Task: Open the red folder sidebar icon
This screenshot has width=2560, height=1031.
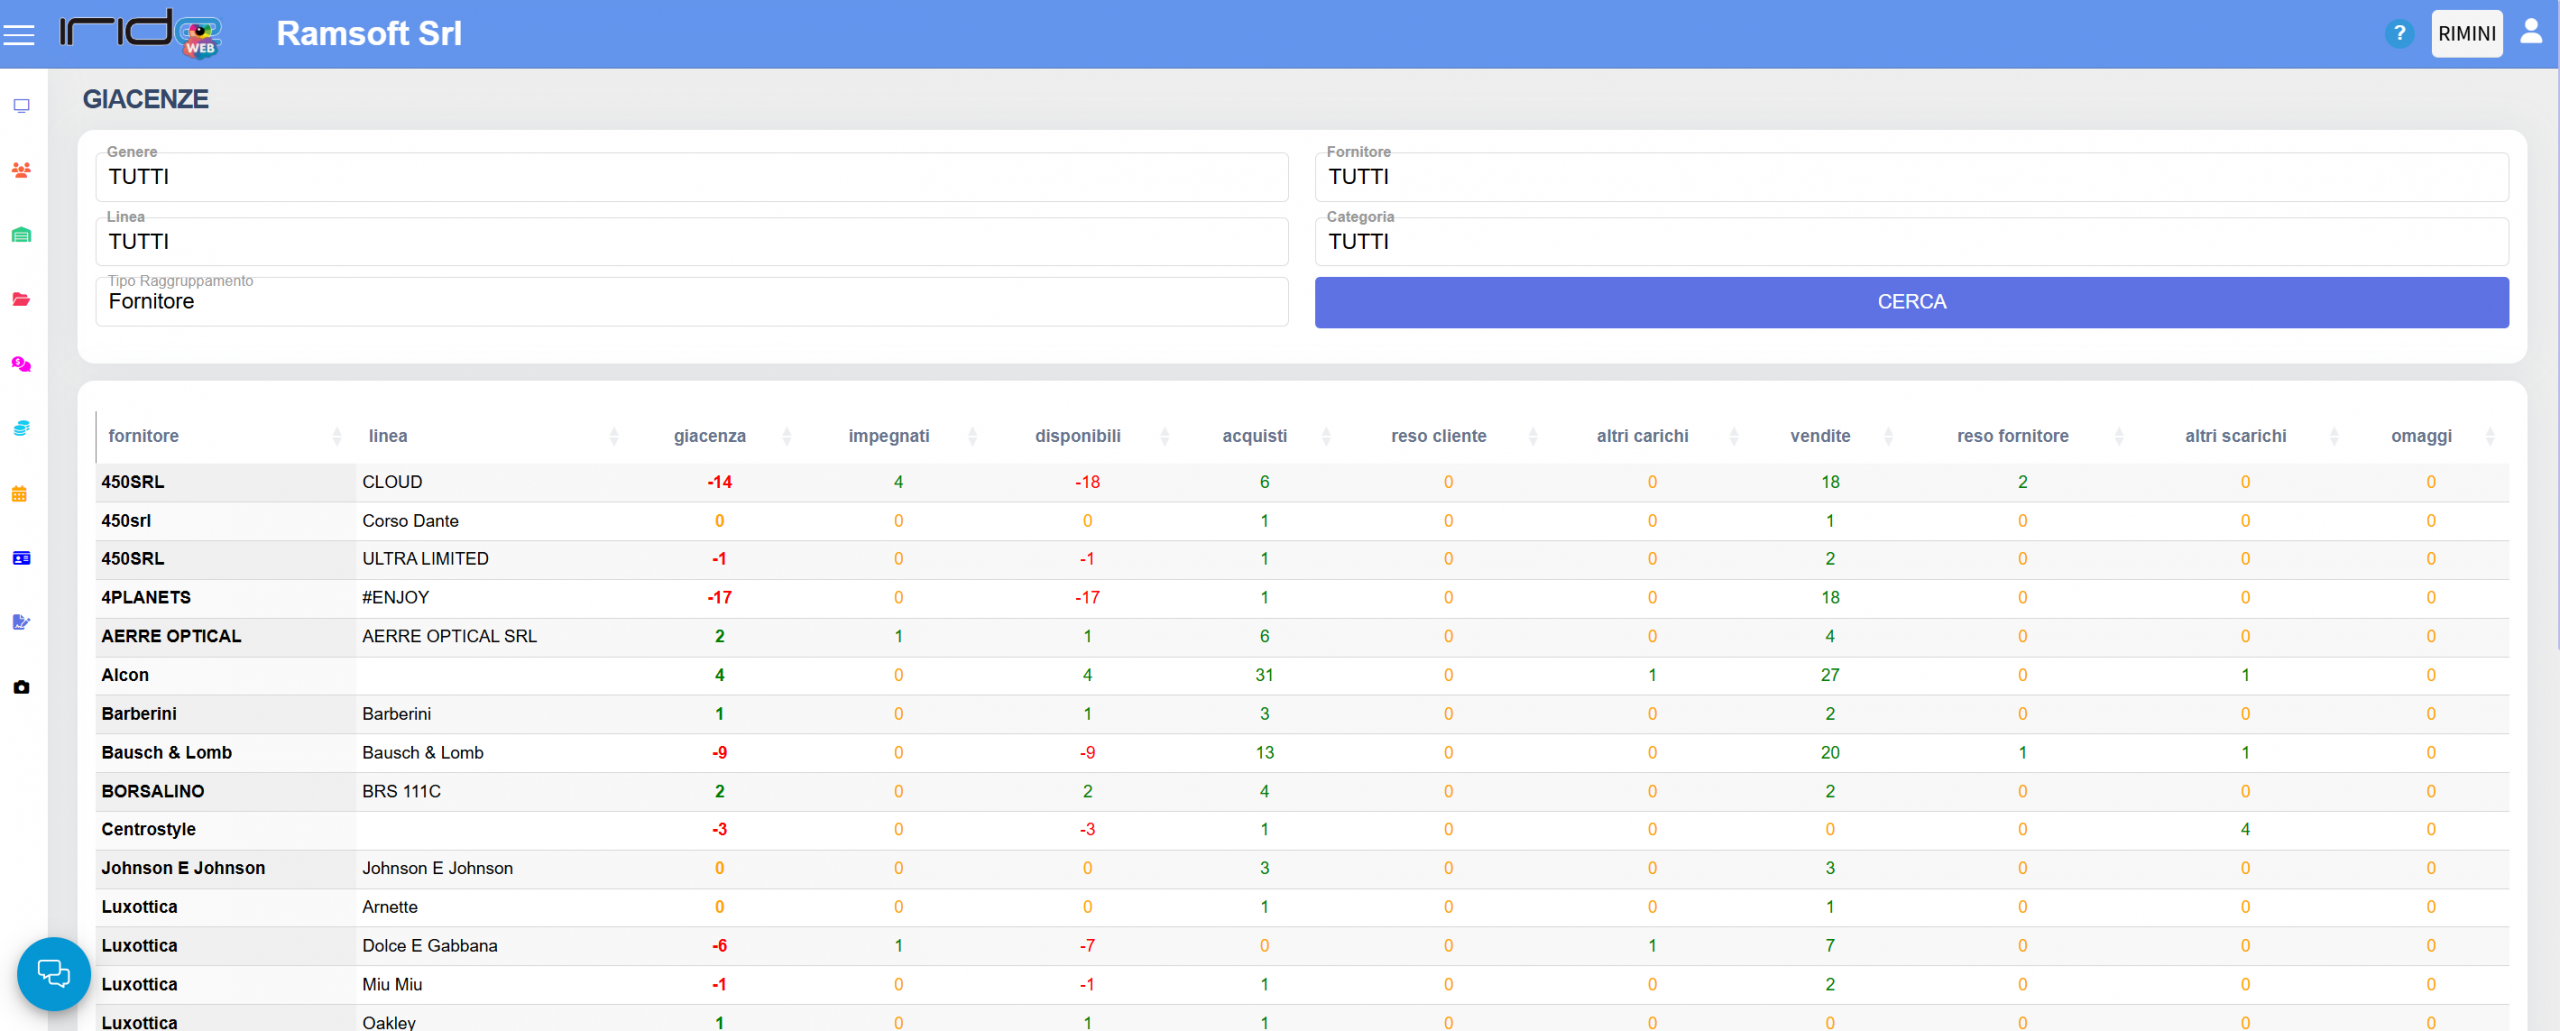Action: point(21,299)
